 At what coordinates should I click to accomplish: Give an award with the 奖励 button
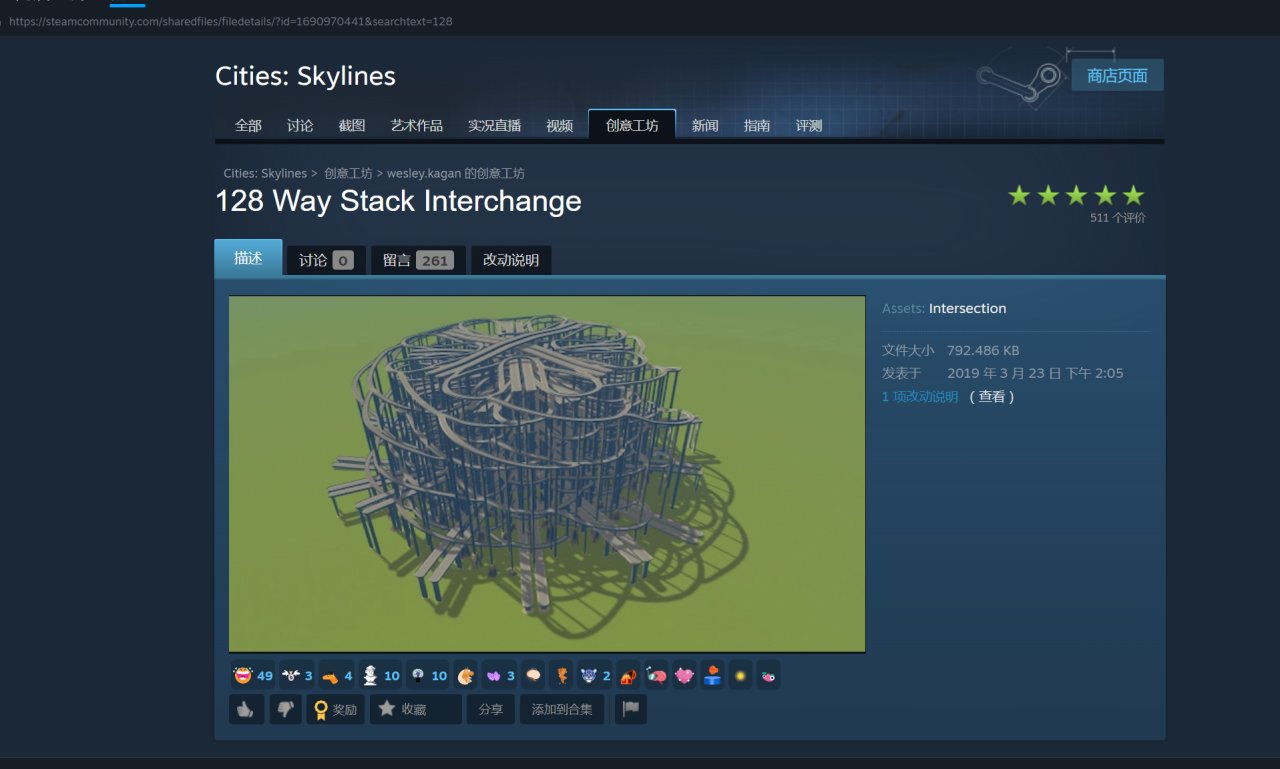tap(335, 709)
